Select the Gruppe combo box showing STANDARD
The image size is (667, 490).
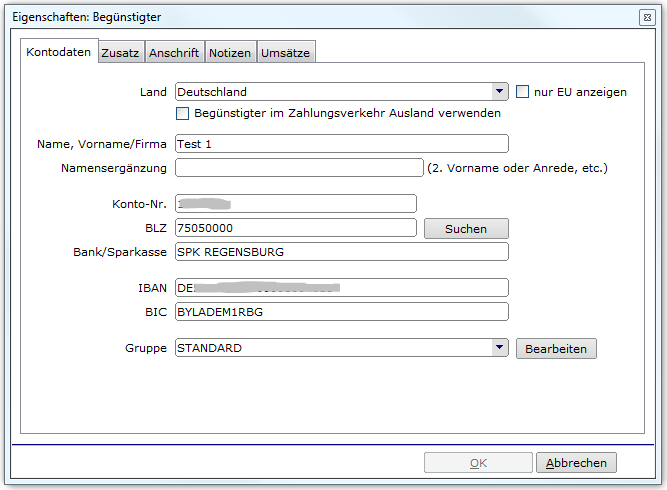(x=342, y=348)
